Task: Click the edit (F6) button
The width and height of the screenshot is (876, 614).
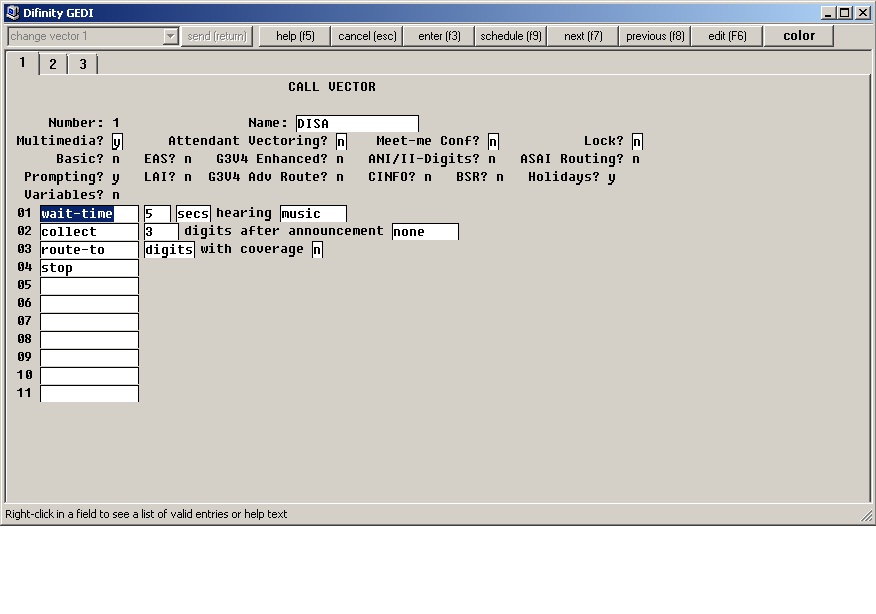Action: click(x=727, y=36)
